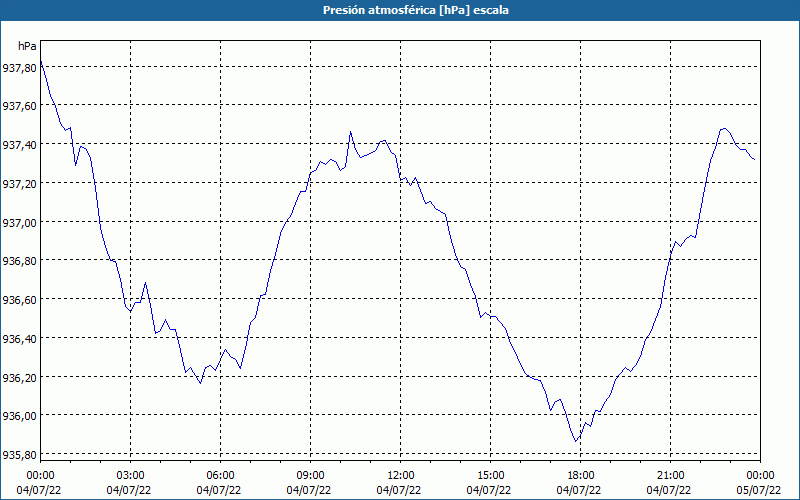This screenshot has width=800, height=500.
Task: Select the 15:00 x-axis tick label
Action: click(x=490, y=476)
